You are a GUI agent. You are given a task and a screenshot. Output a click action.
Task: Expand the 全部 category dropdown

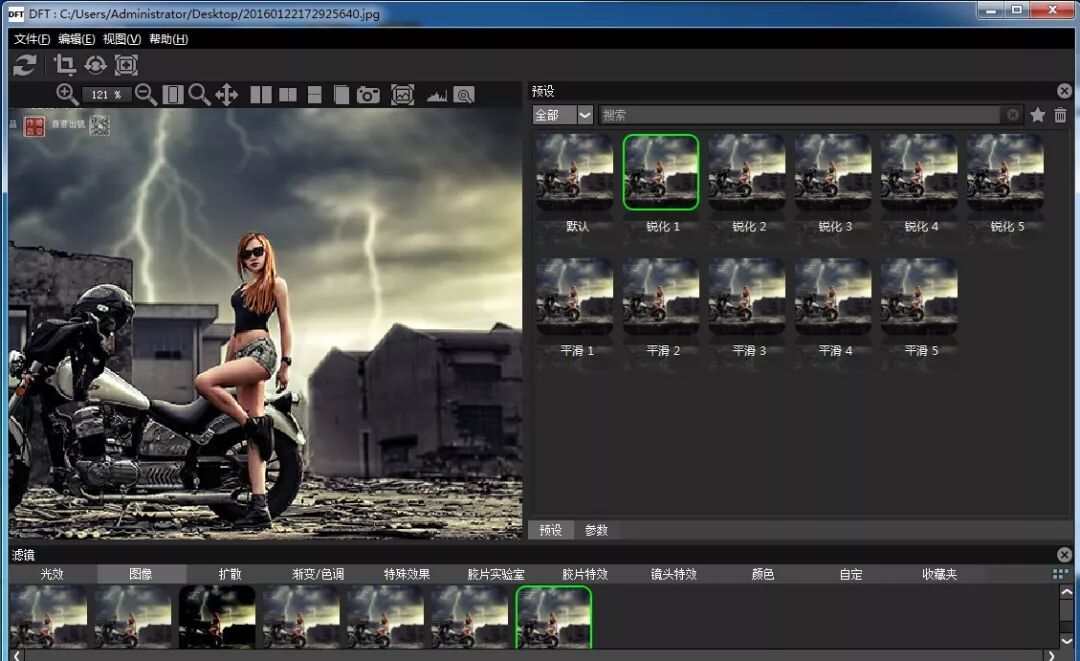pos(585,115)
